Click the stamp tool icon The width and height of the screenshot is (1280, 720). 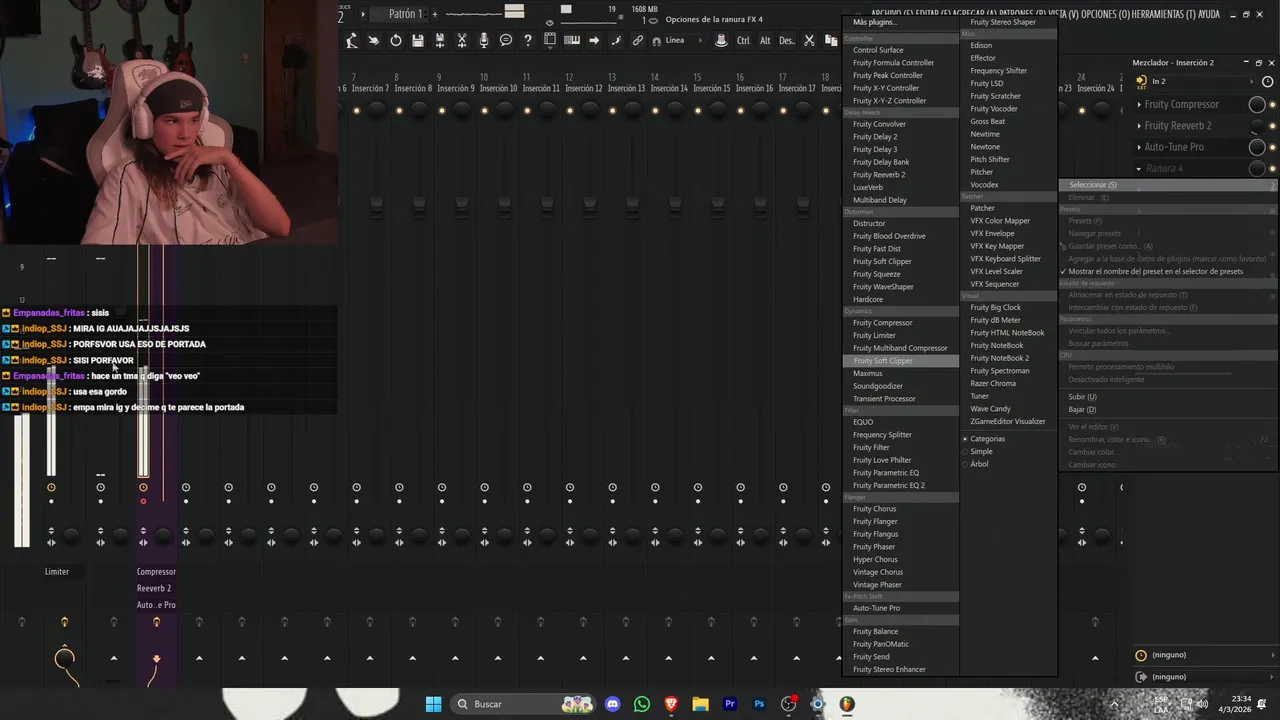click(x=721, y=40)
